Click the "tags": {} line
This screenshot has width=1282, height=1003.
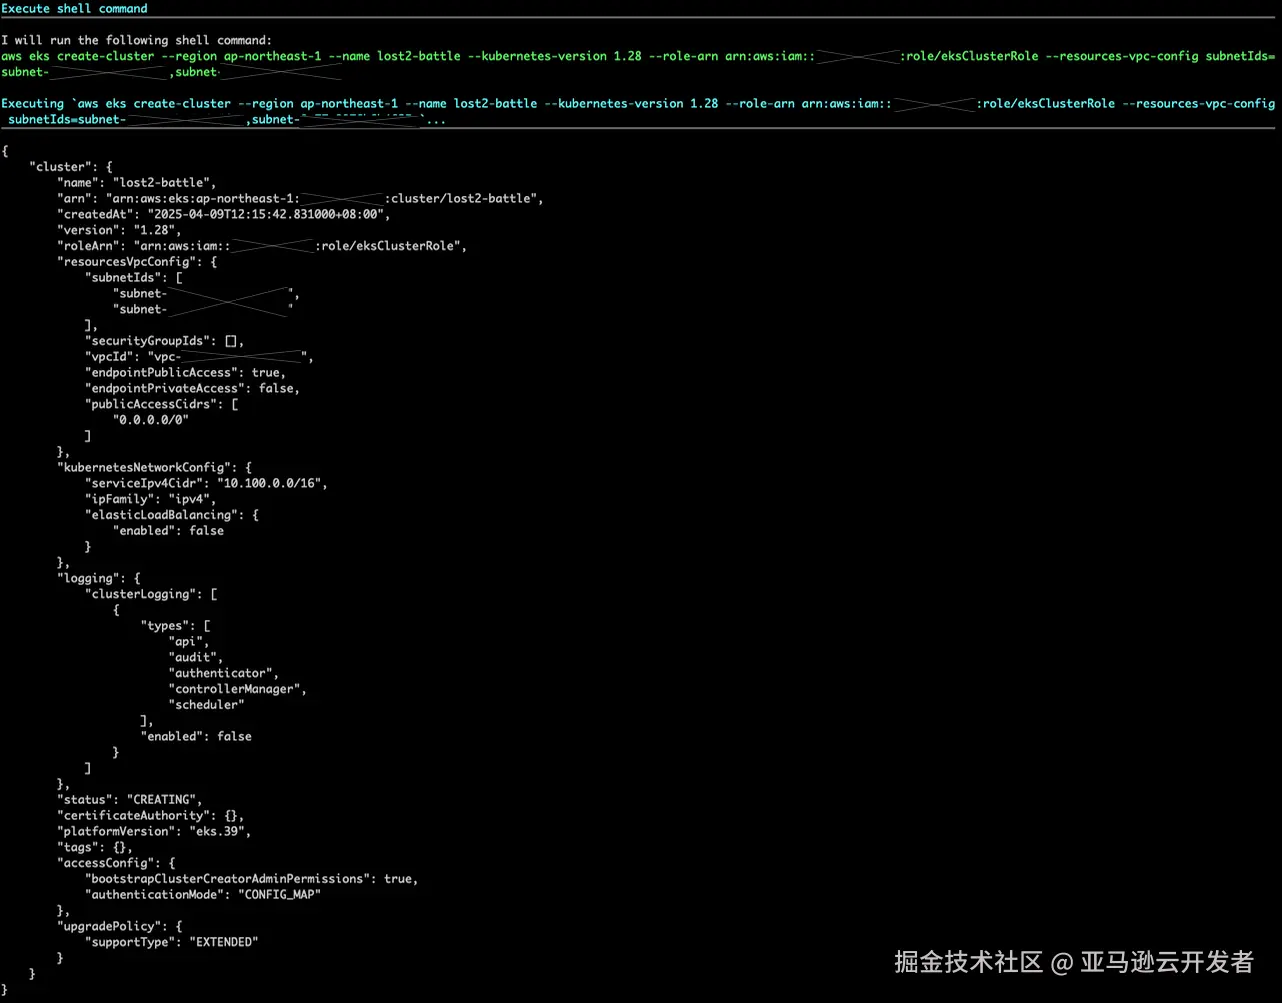point(95,847)
